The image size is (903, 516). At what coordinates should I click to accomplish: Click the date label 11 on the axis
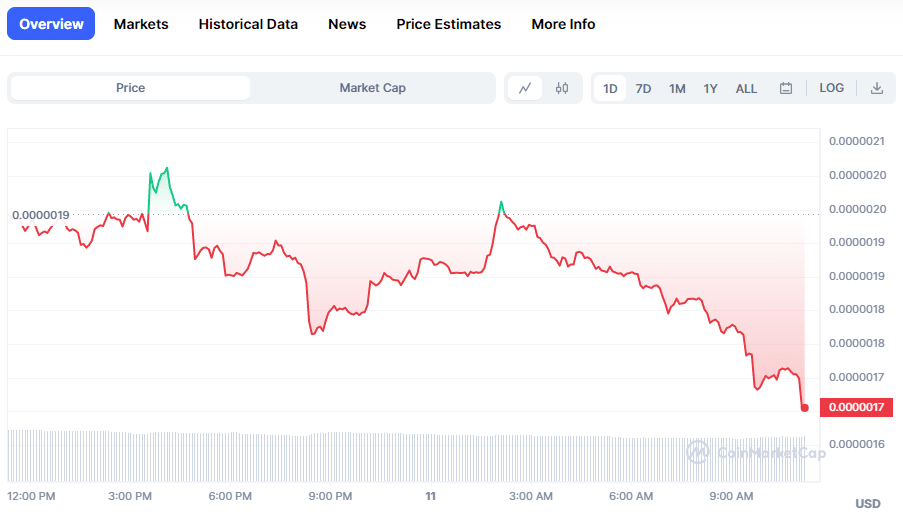(x=430, y=496)
